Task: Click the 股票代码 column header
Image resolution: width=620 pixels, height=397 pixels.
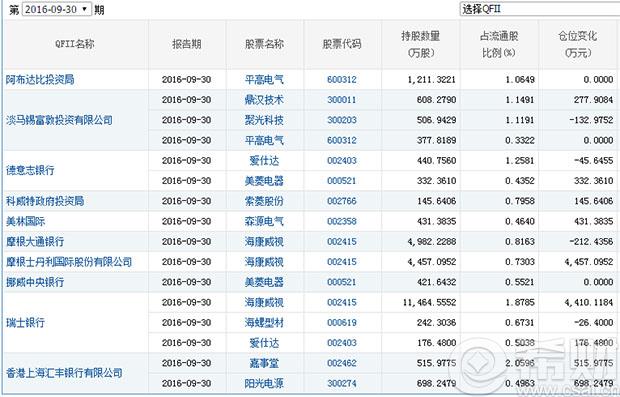Action: (342, 44)
